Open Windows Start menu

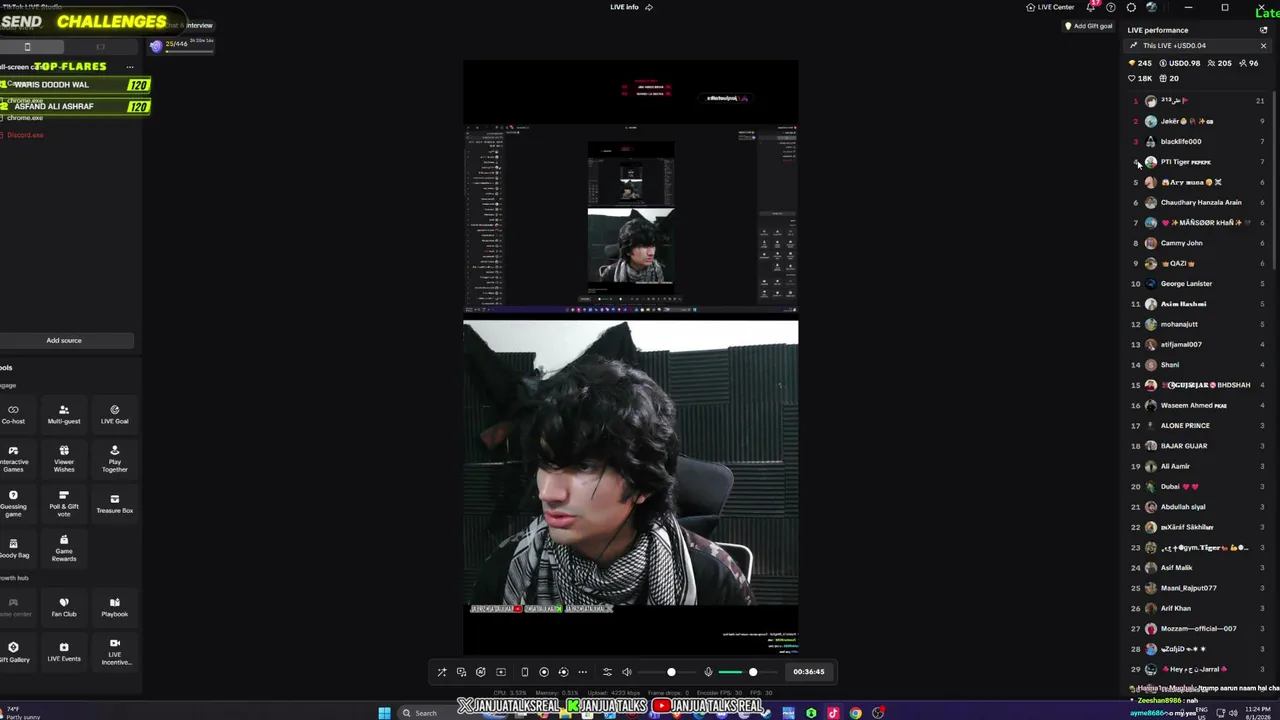[x=384, y=713]
